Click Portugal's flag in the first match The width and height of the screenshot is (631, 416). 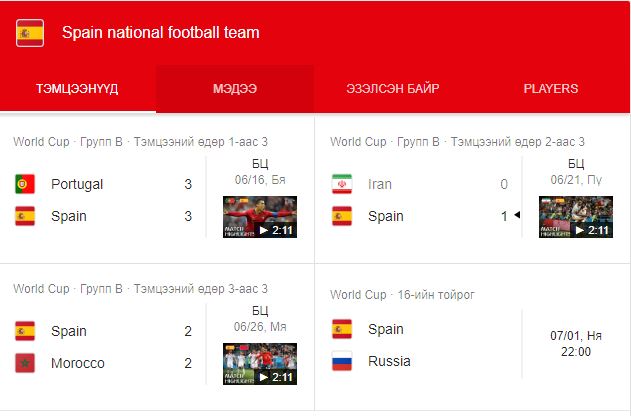tap(26, 184)
